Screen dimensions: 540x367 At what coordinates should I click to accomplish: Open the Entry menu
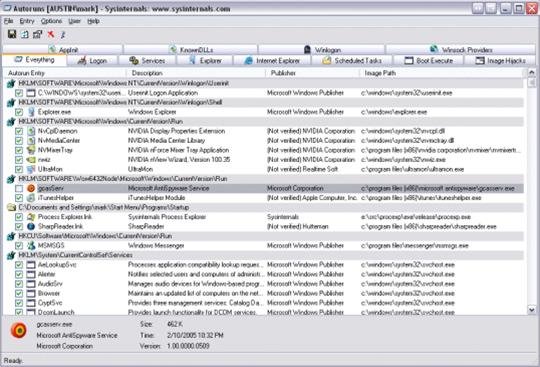tap(27, 21)
